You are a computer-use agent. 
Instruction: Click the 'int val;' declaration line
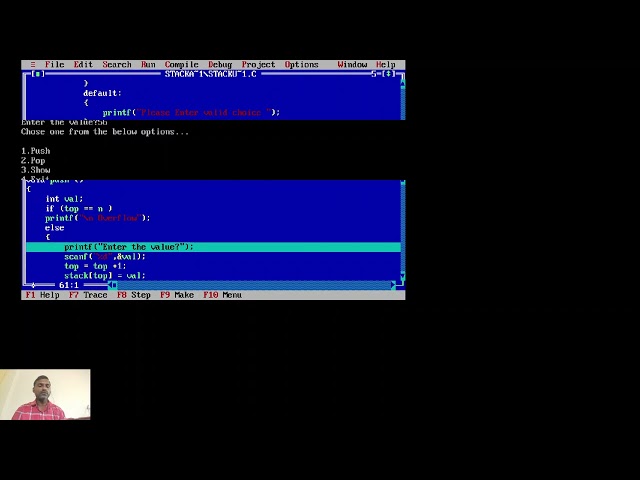[64, 199]
